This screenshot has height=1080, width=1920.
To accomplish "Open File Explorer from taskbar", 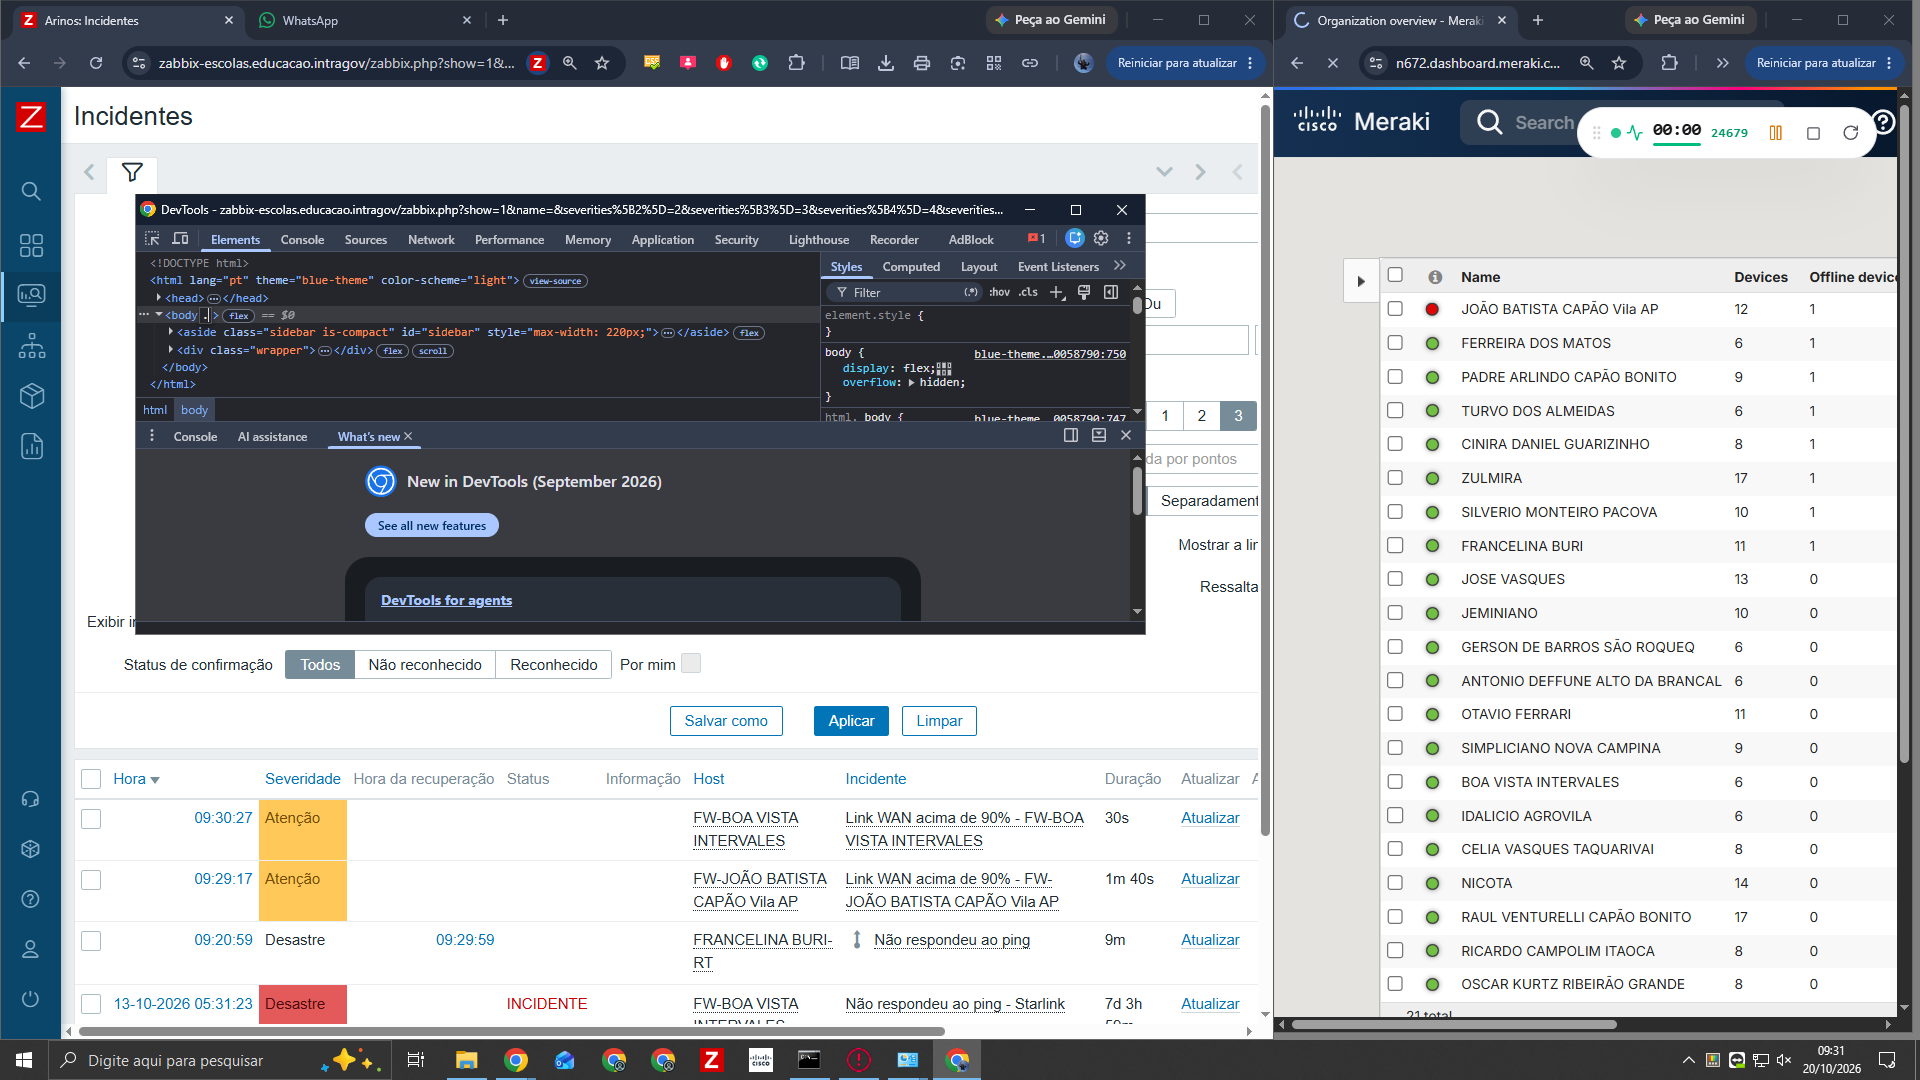I will [x=466, y=1060].
